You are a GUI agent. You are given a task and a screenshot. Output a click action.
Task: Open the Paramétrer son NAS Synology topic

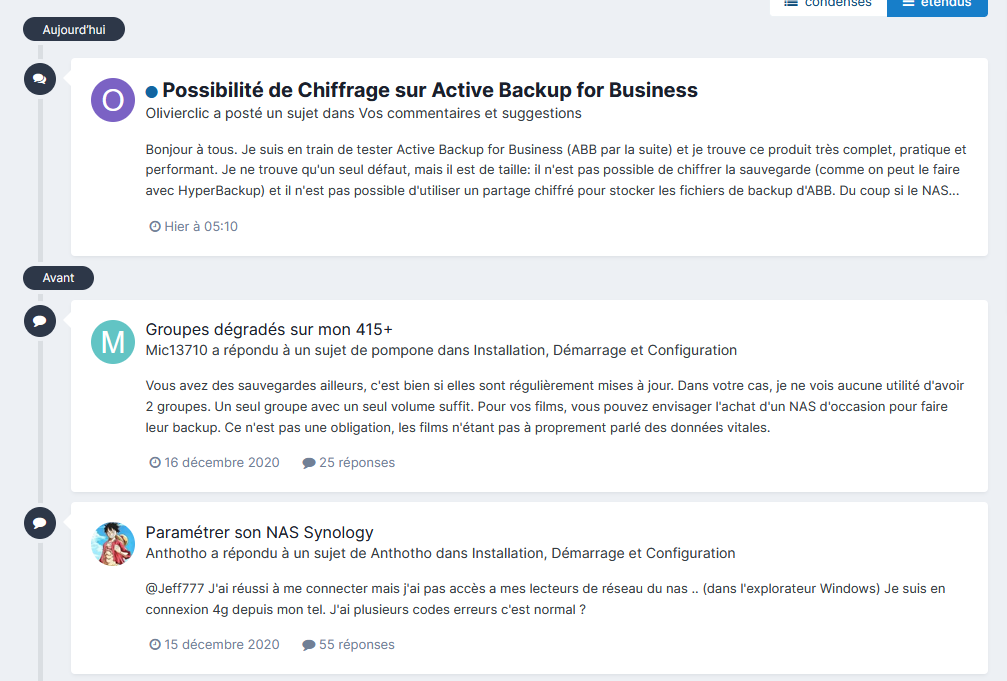[x=260, y=532]
